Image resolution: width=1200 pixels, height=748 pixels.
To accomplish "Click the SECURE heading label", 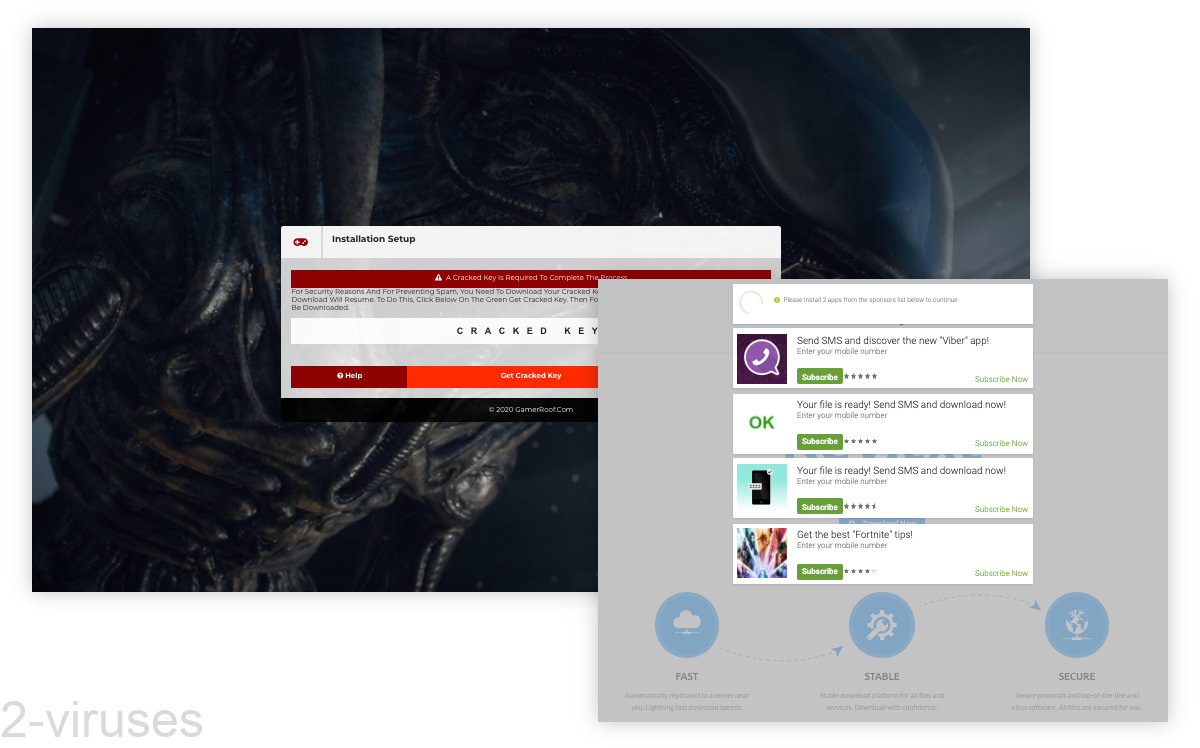I will [x=1077, y=677].
